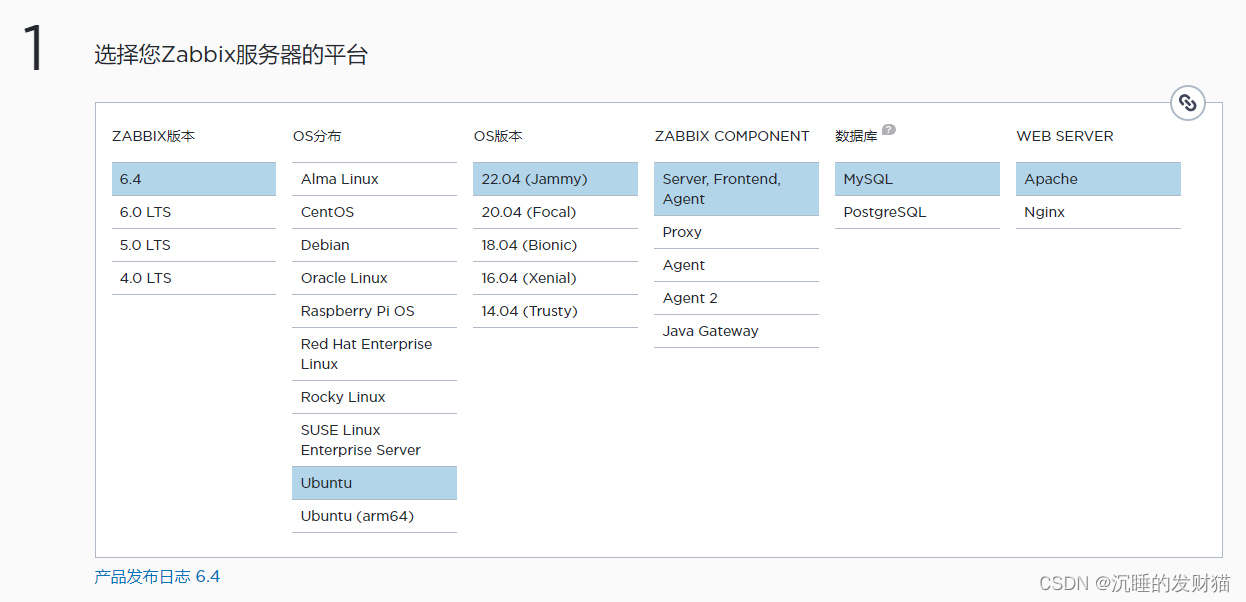Click the ZABBIX COMPONENT column heading

(x=732, y=136)
